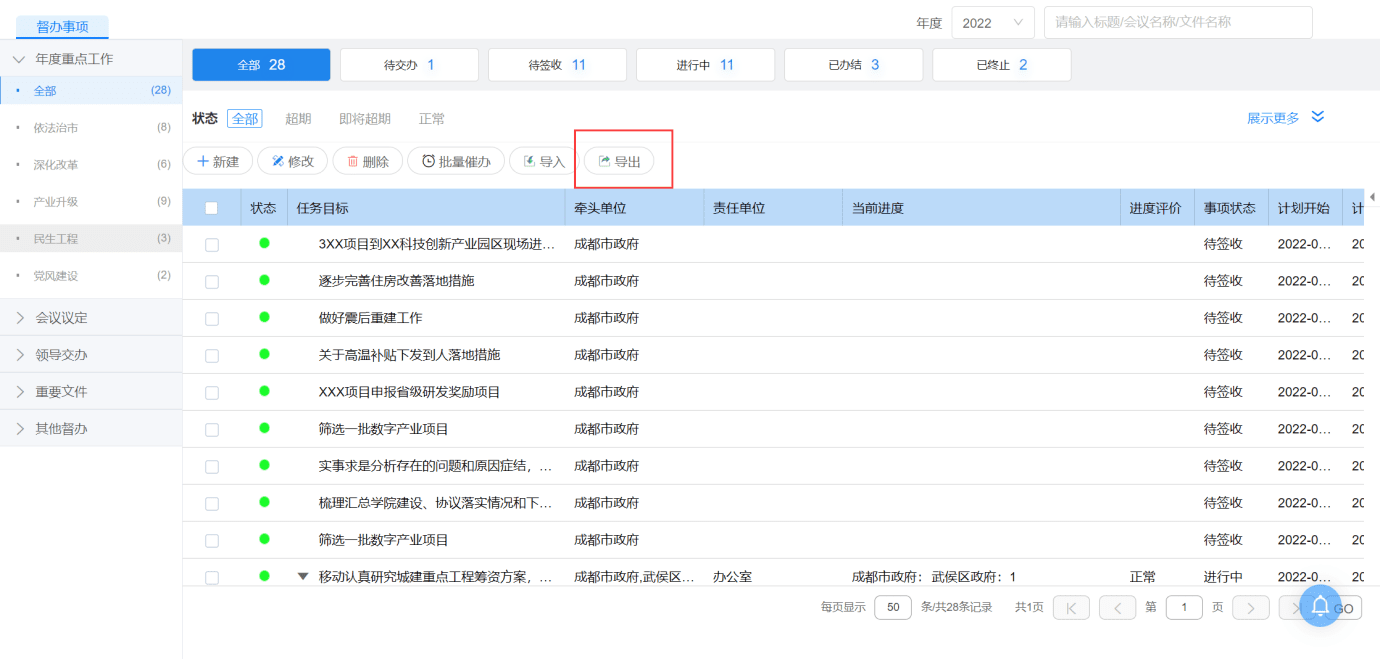Click 展示更多 to show more filters

coord(1273,118)
